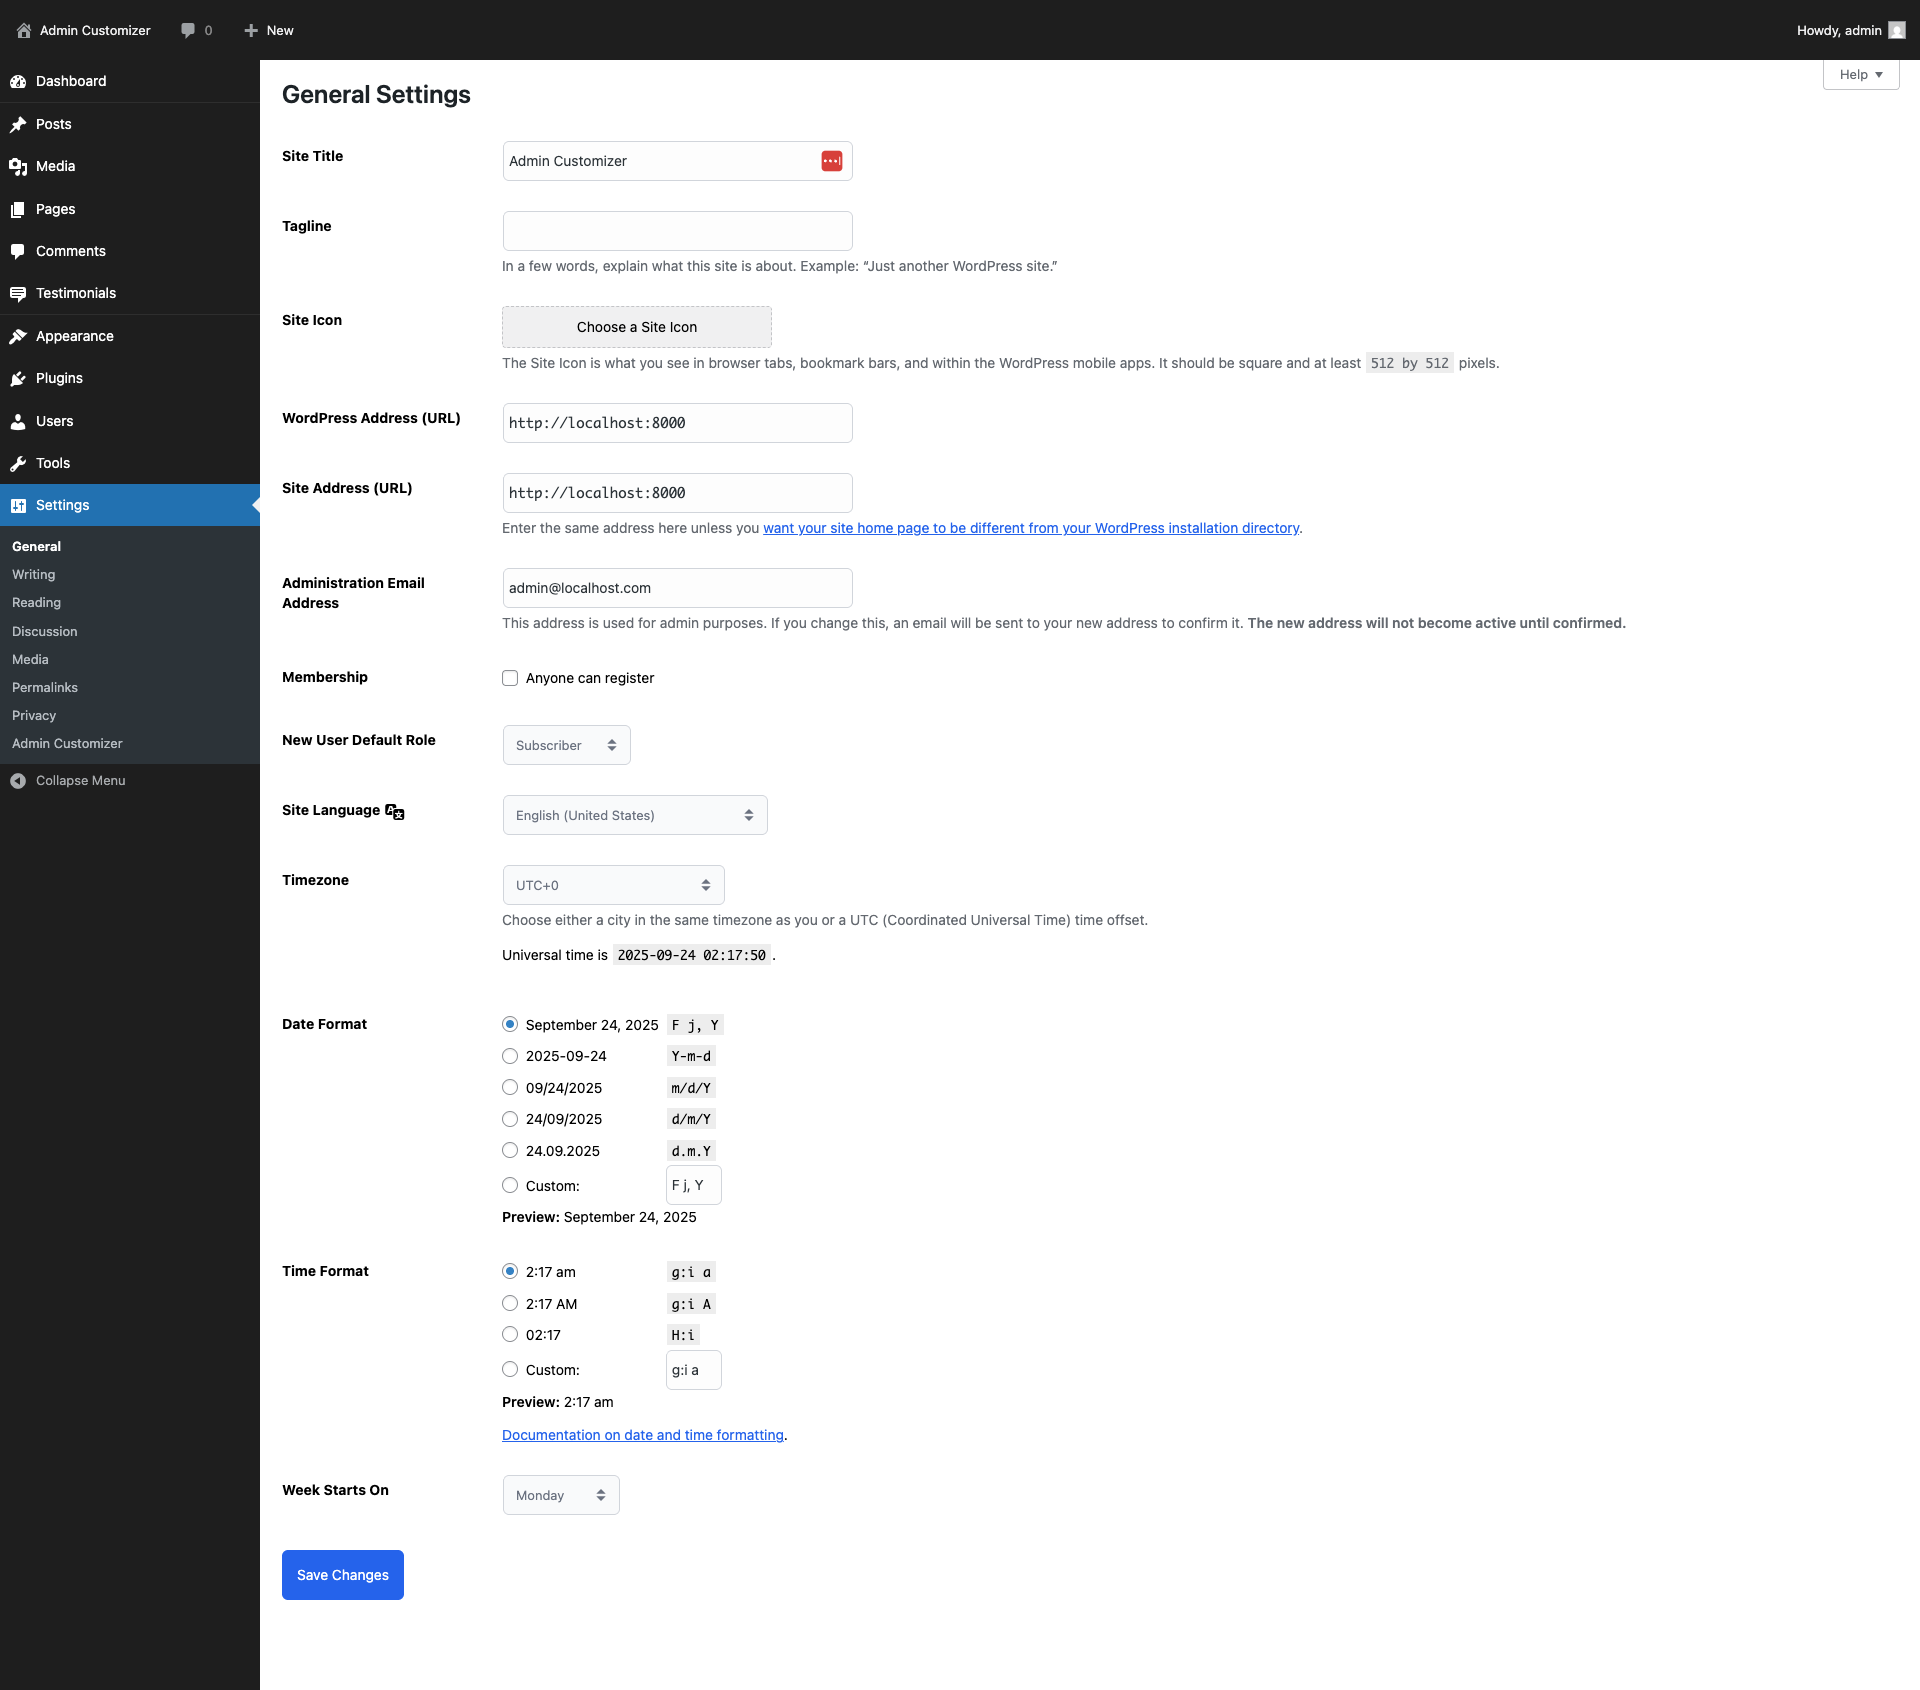Open the Week Starts On dropdown
The height and width of the screenshot is (1690, 1920).
(x=560, y=1495)
